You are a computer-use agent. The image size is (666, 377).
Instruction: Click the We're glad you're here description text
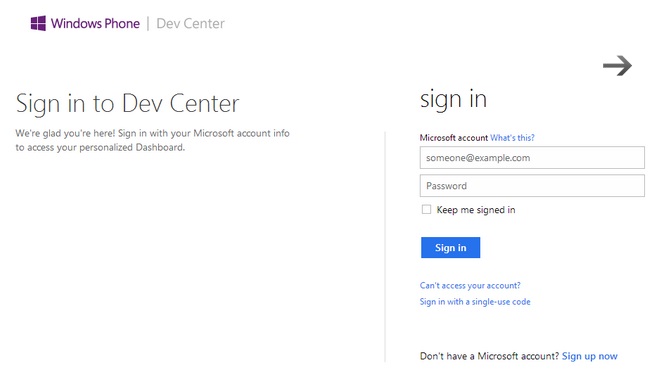(x=152, y=140)
